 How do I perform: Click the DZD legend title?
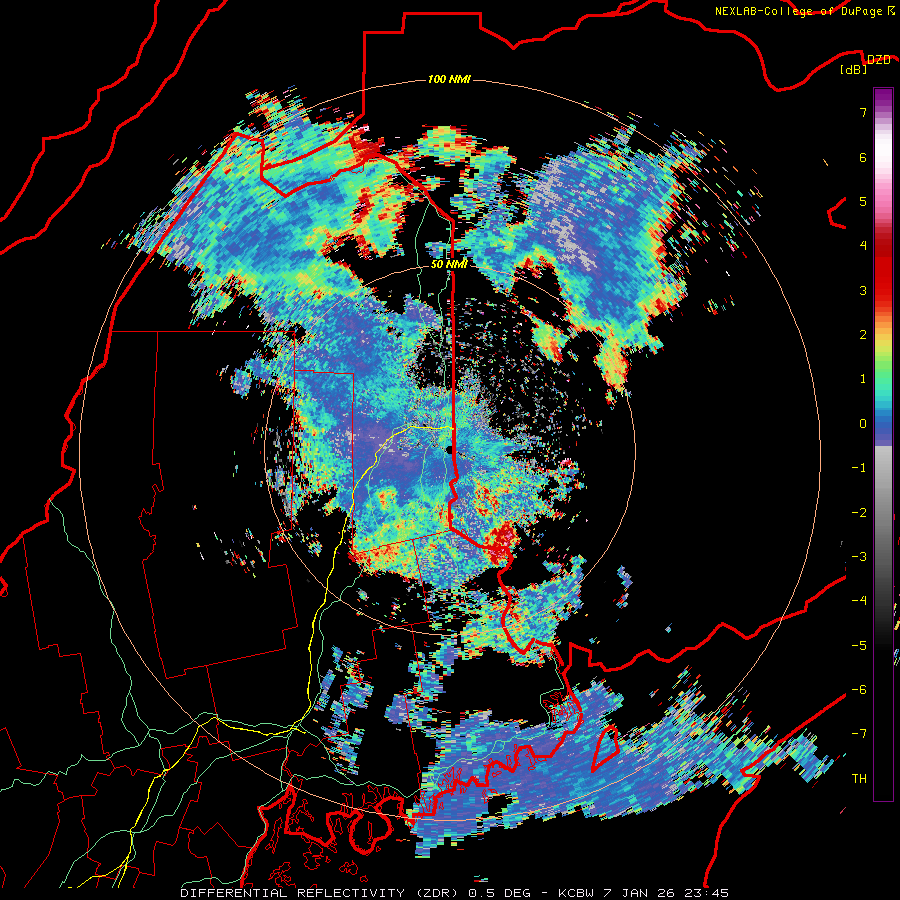pos(878,60)
